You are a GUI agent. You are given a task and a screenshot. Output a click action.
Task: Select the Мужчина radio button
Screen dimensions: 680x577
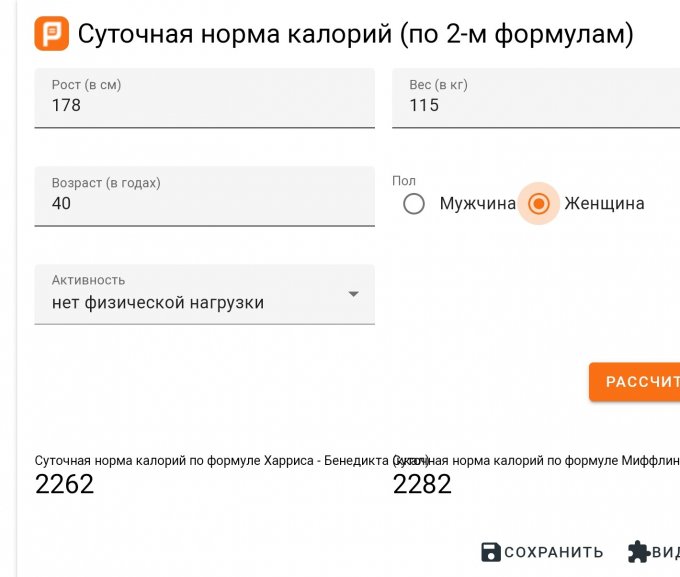[x=414, y=204]
